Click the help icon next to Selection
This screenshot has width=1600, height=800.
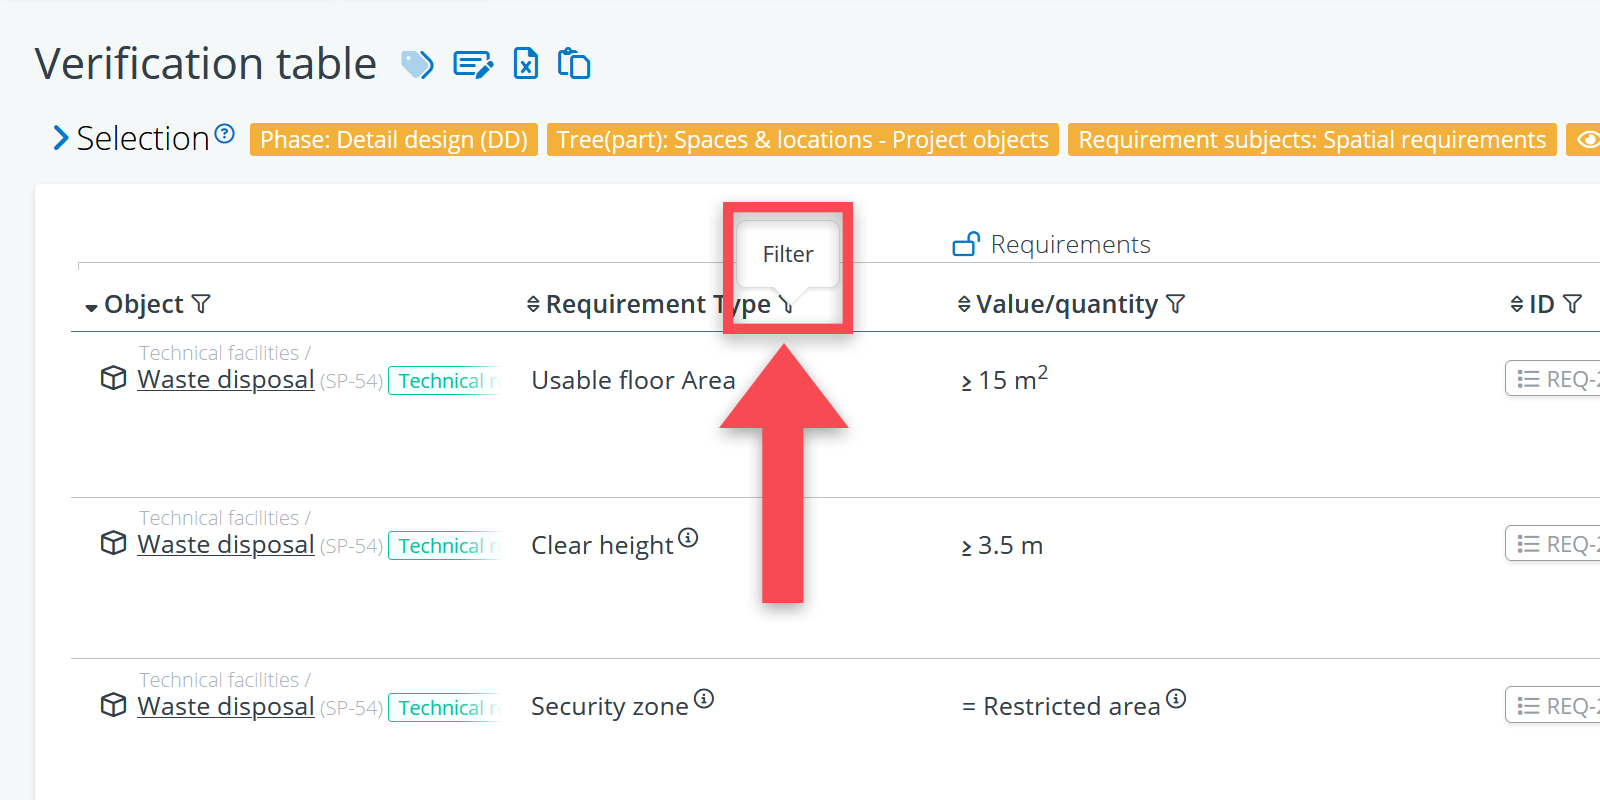click(x=225, y=134)
